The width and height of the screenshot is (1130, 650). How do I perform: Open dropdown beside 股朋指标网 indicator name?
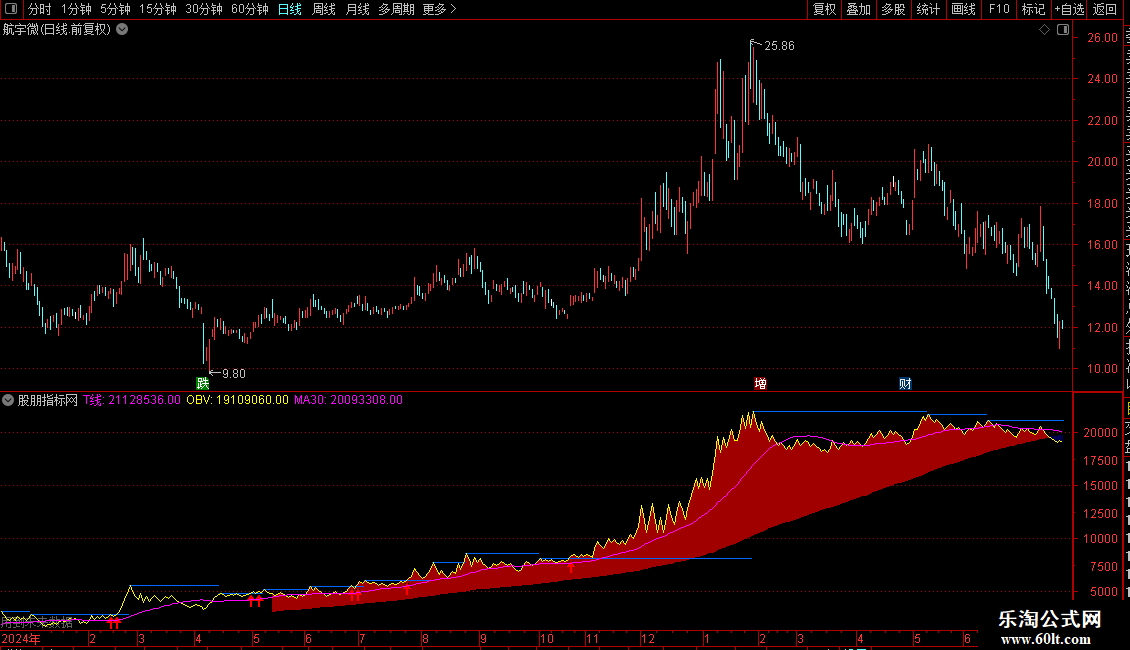click(8, 400)
